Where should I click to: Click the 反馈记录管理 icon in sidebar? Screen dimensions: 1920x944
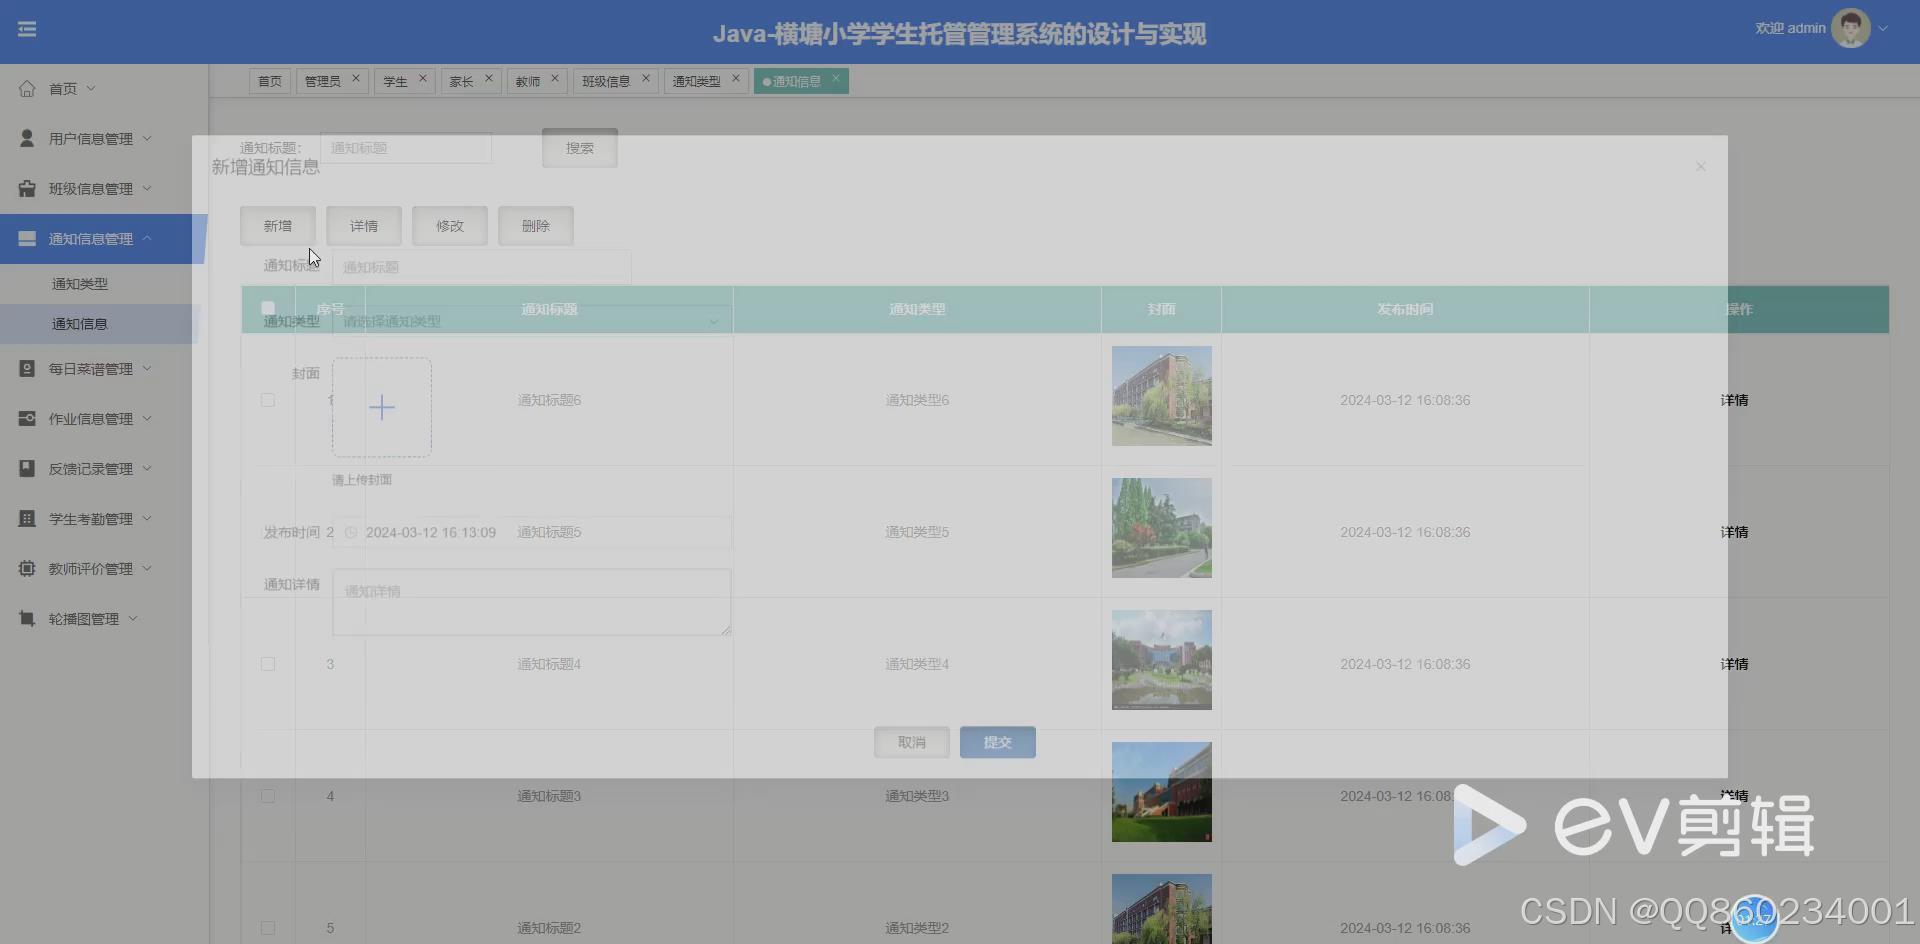[27, 469]
